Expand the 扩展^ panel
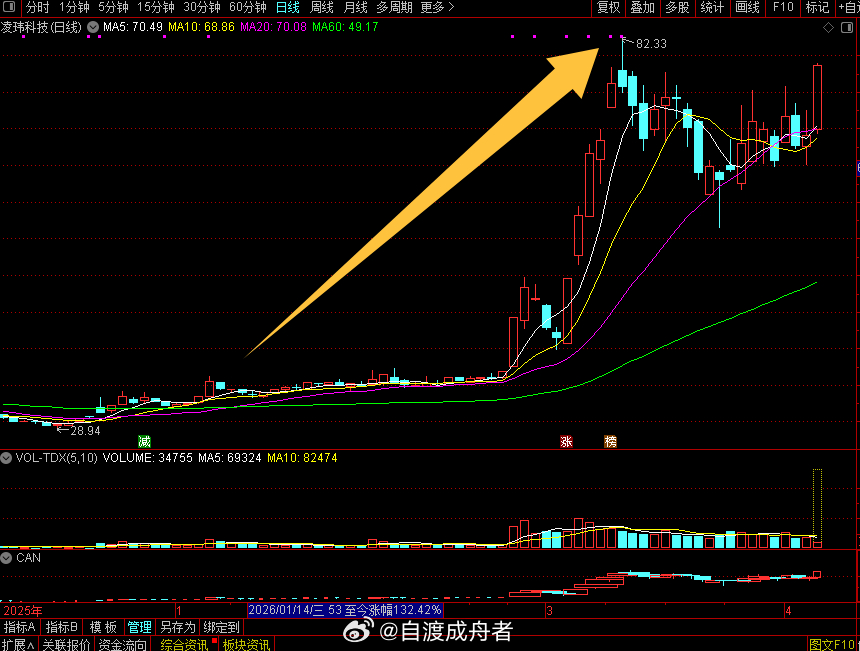Screen dimensions: 860x651 click(x=18, y=644)
